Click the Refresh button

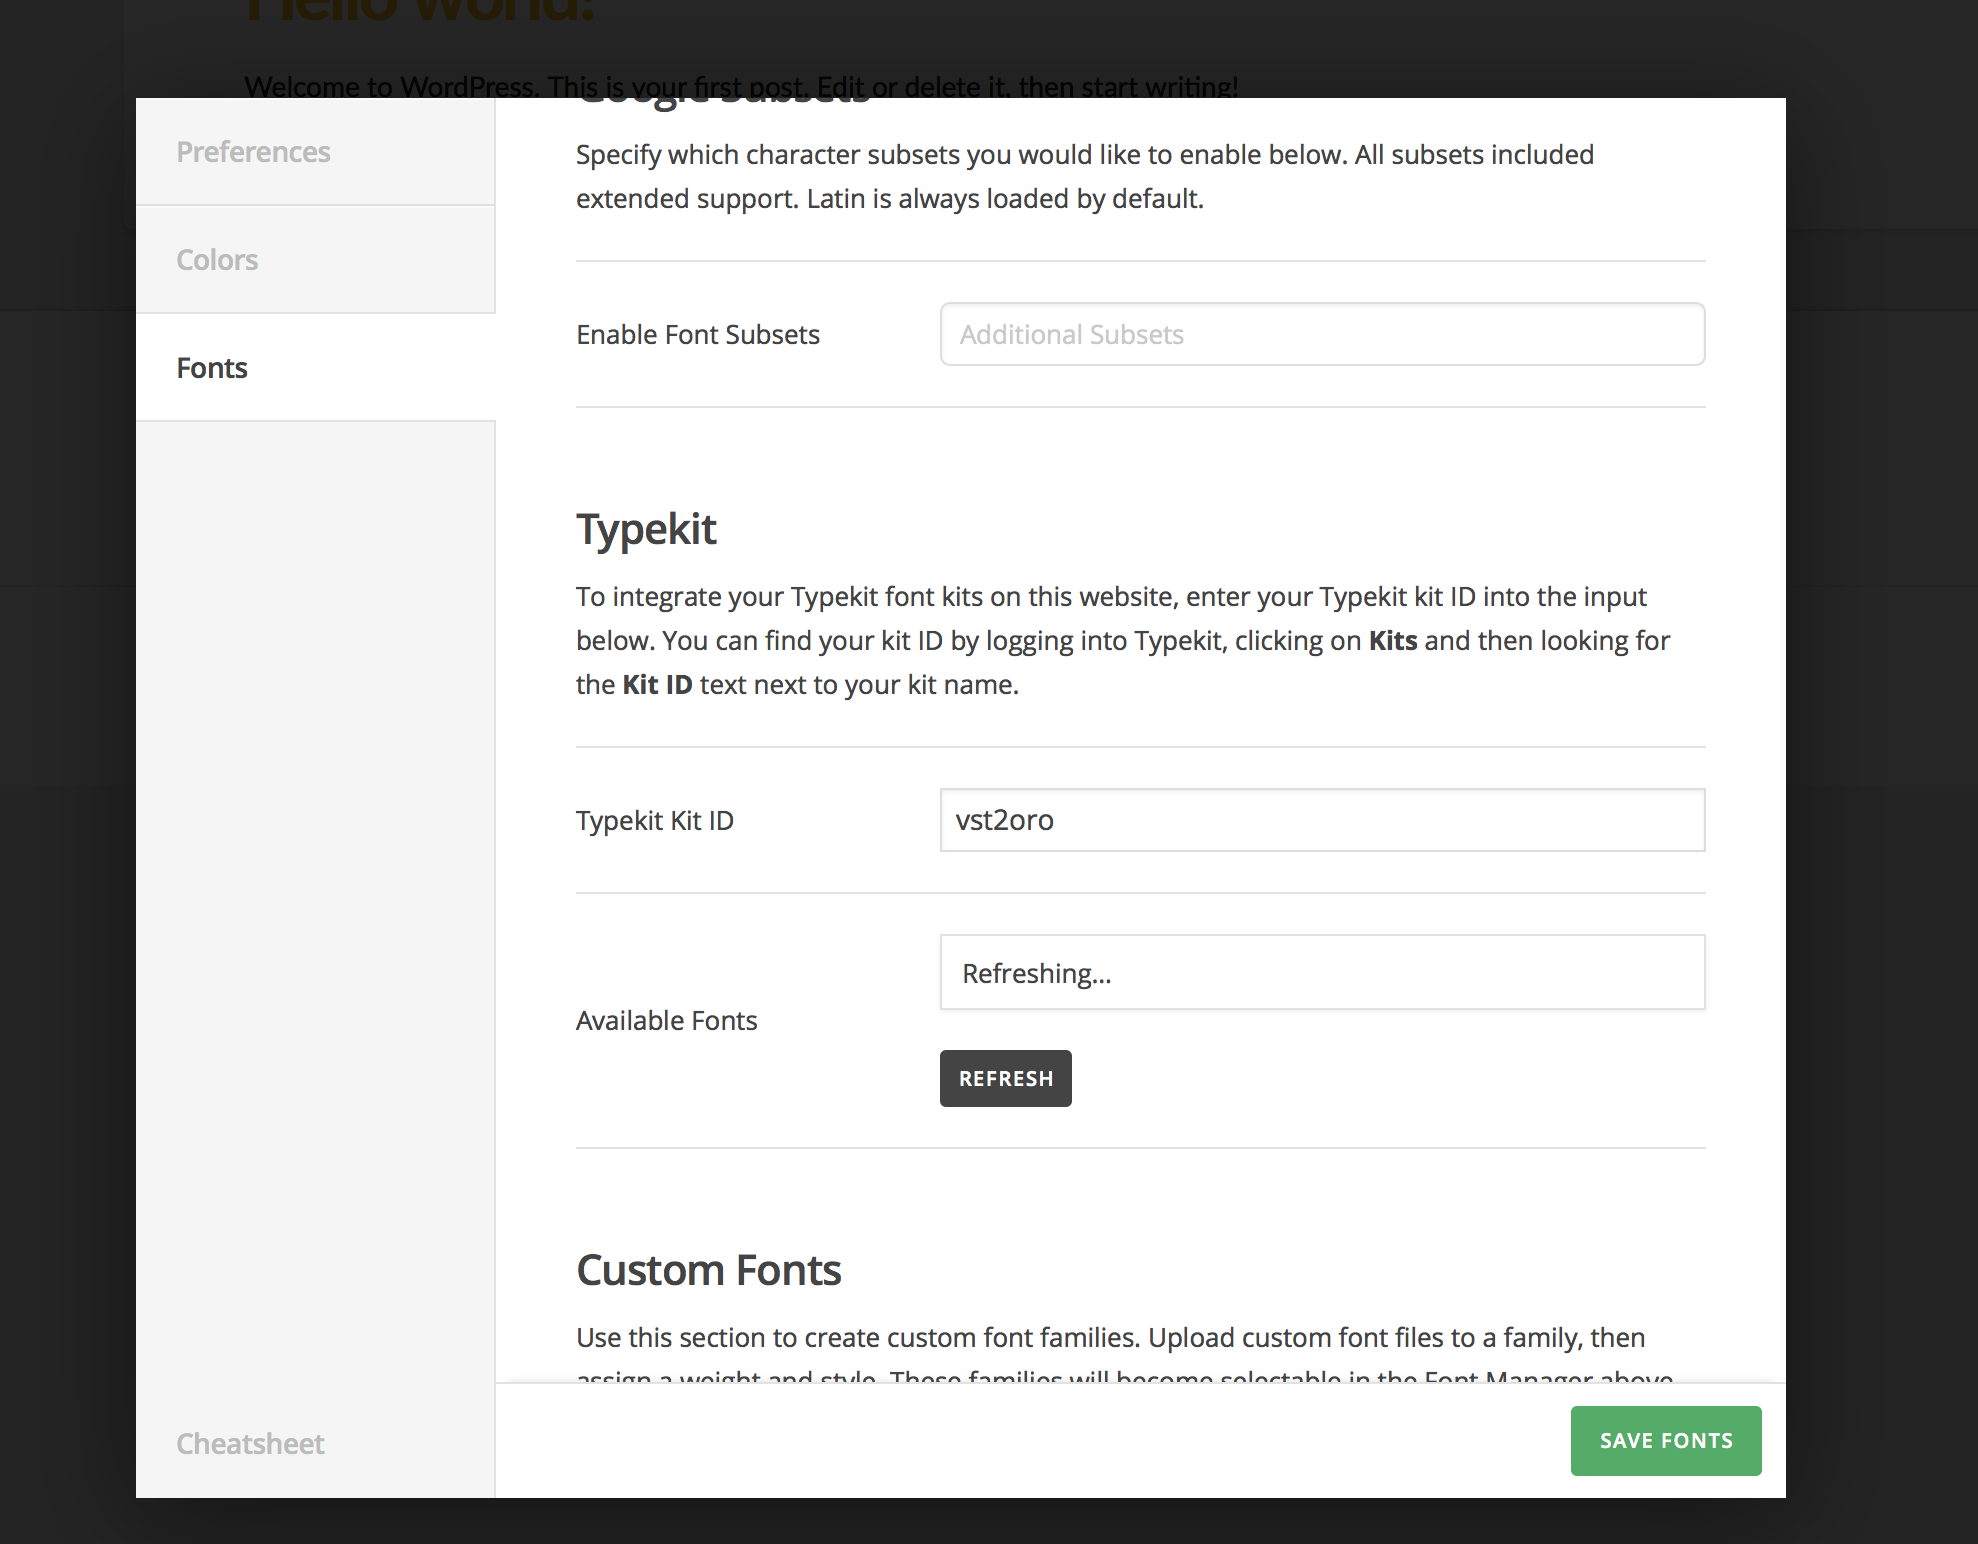1005,1078
